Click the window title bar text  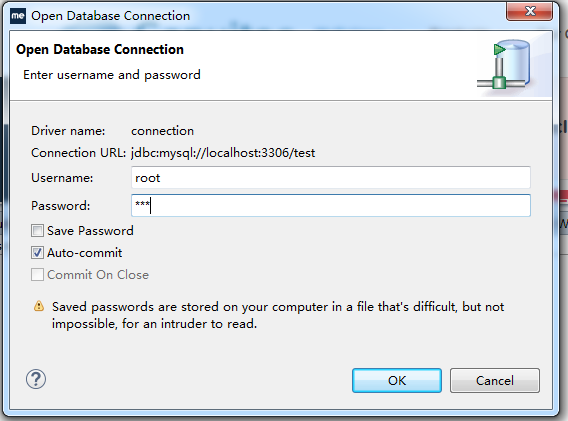[110, 16]
